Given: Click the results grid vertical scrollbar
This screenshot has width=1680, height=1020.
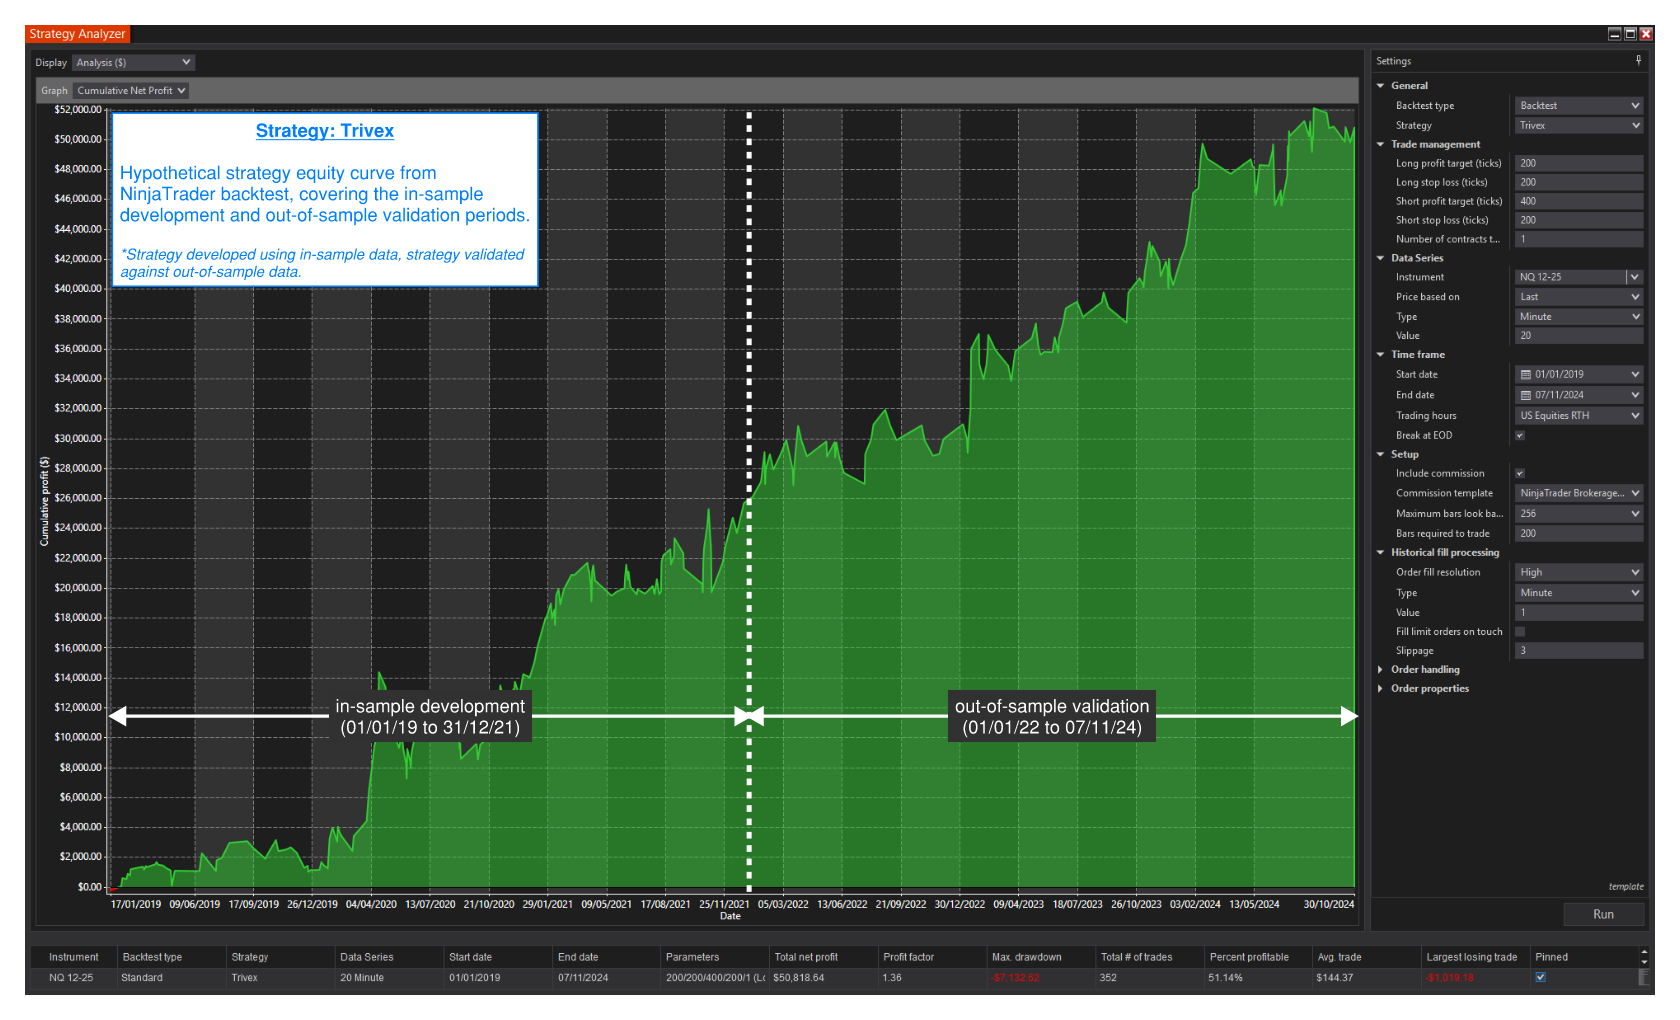Looking at the screenshot, I should pyautogui.click(x=1645, y=976).
